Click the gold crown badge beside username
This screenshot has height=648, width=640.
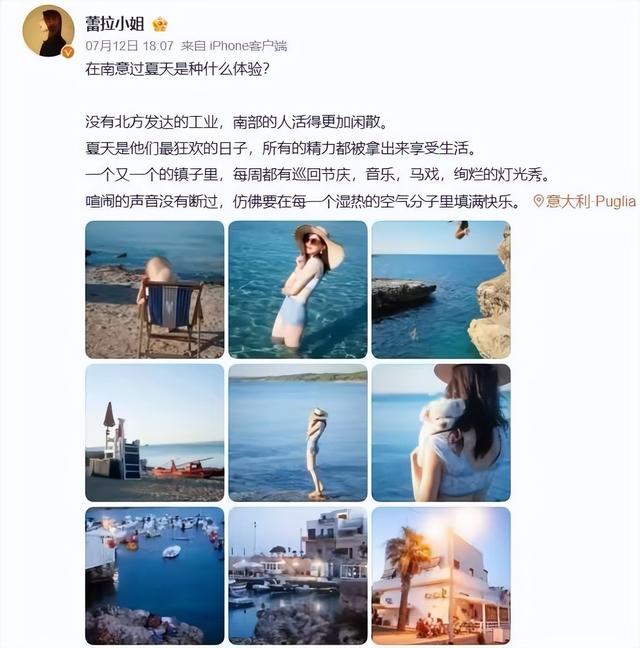pos(159,24)
